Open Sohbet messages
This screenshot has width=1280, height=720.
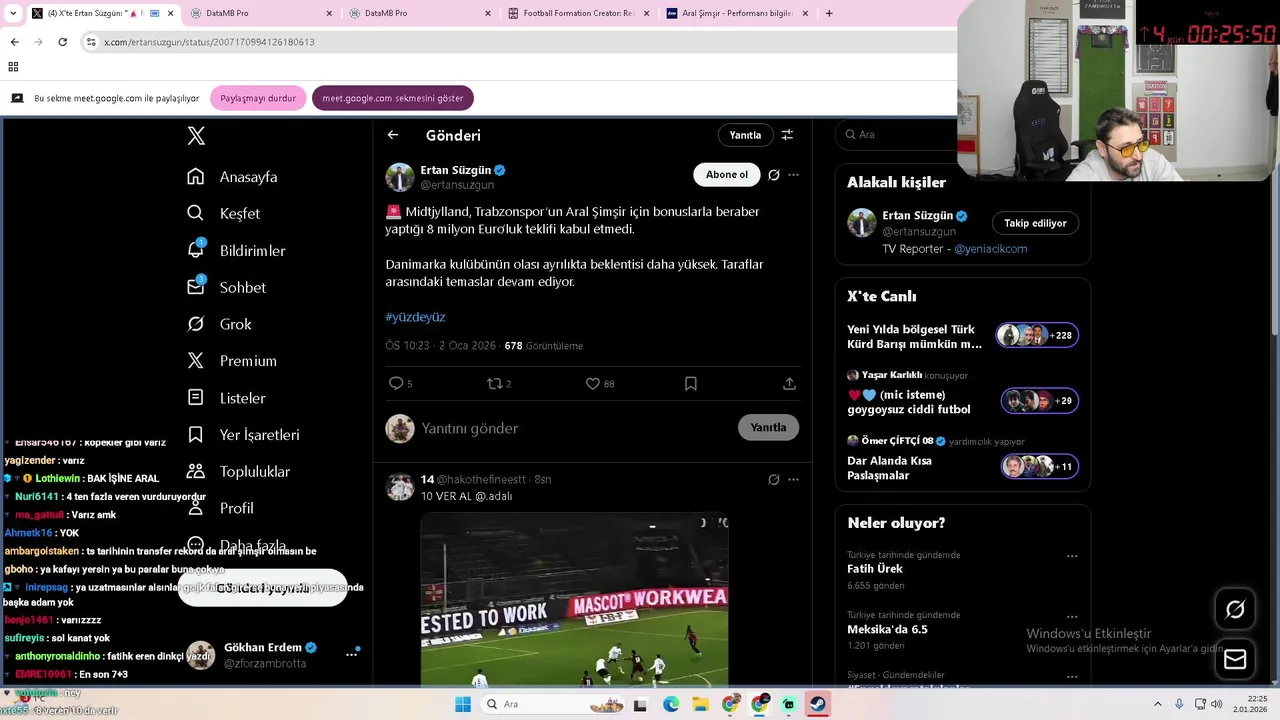(226, 287)
